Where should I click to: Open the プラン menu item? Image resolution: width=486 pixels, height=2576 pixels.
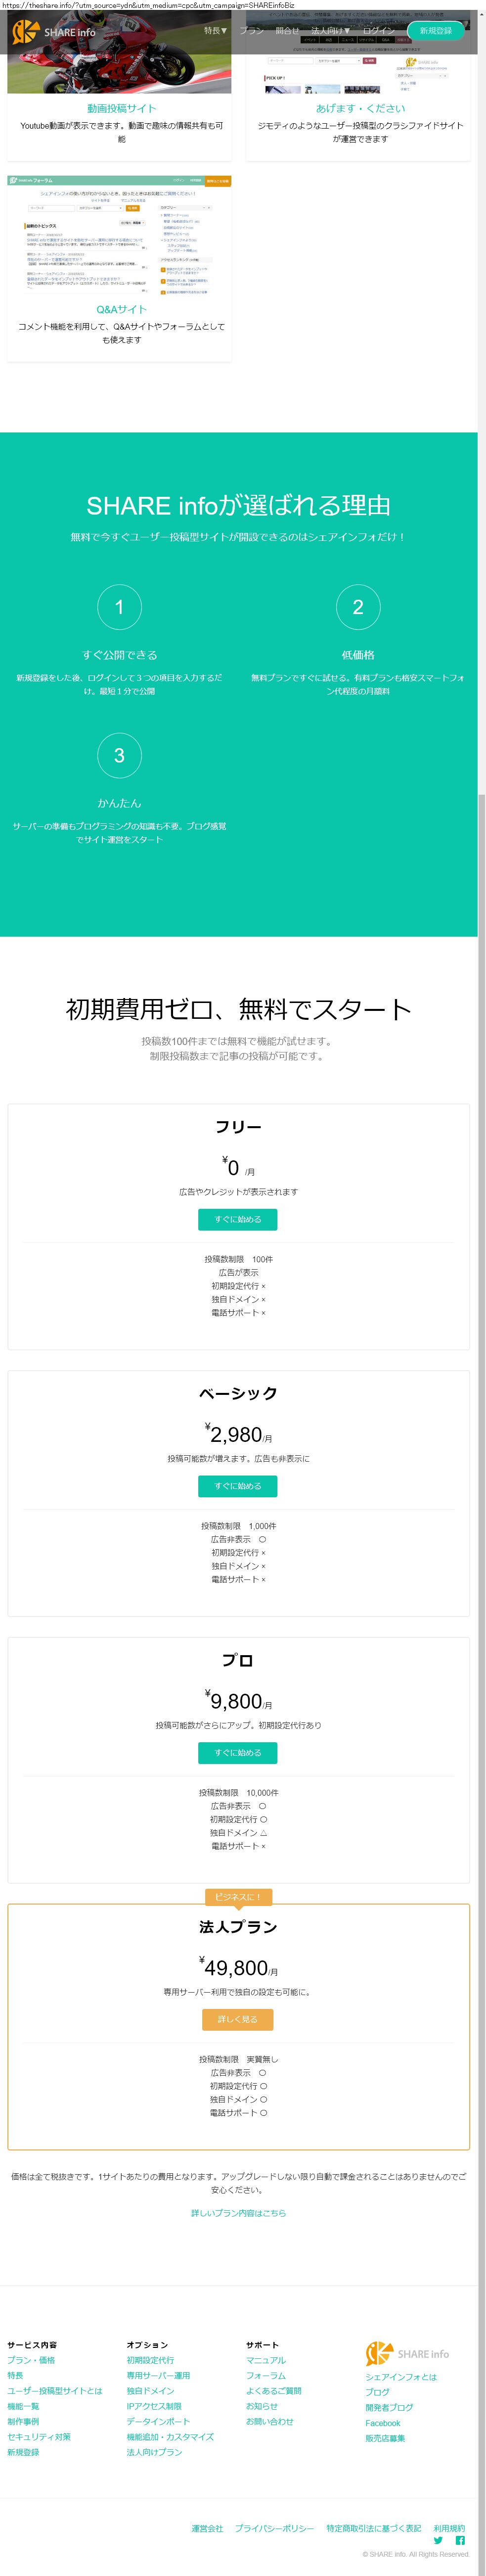(x=252, y=31)
